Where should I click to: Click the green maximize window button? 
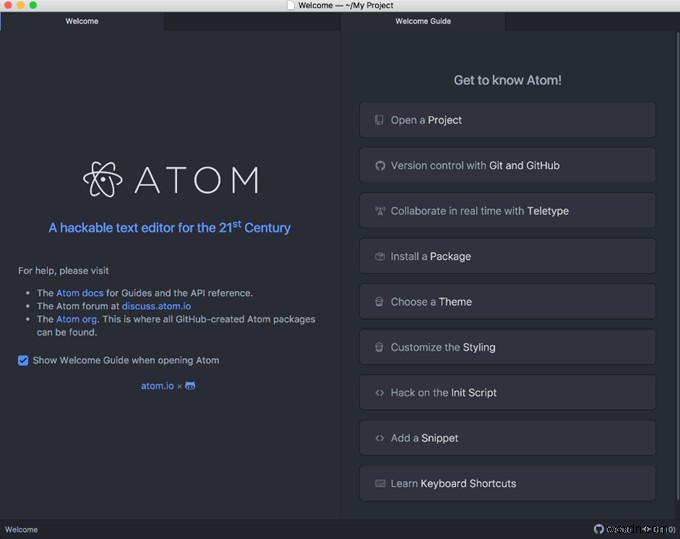pos(33,5)
